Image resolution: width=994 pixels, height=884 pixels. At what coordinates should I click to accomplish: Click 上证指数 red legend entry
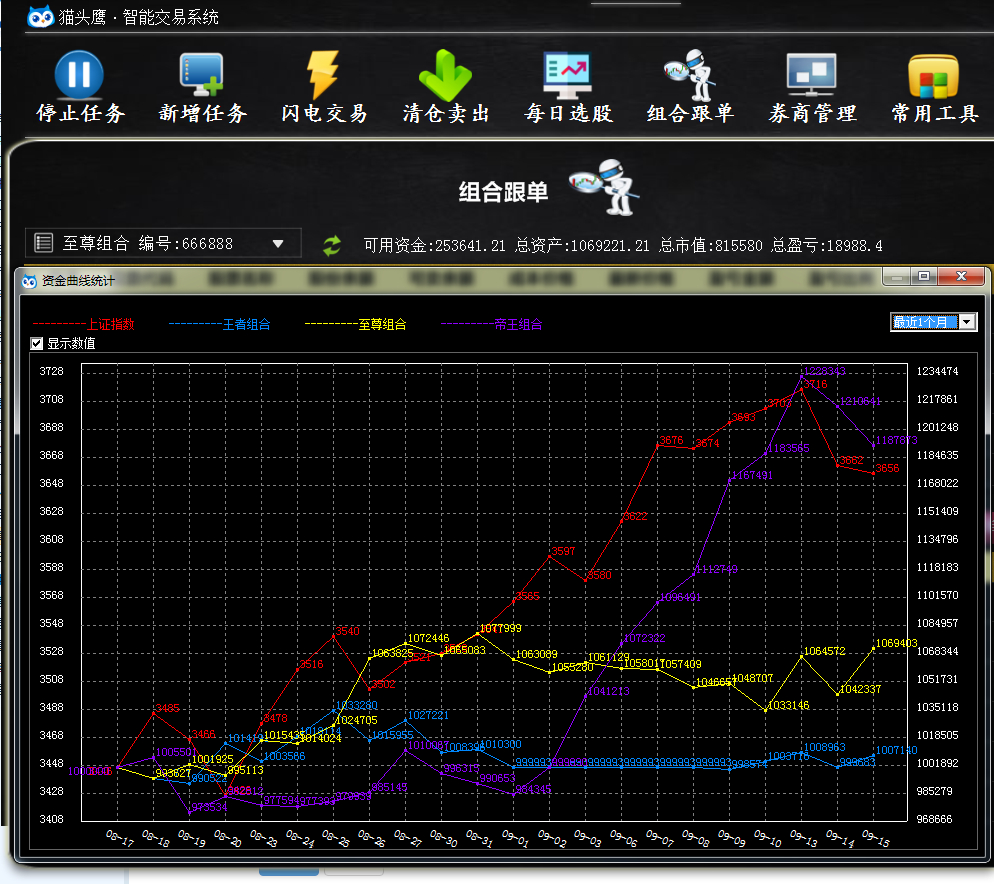84,325
